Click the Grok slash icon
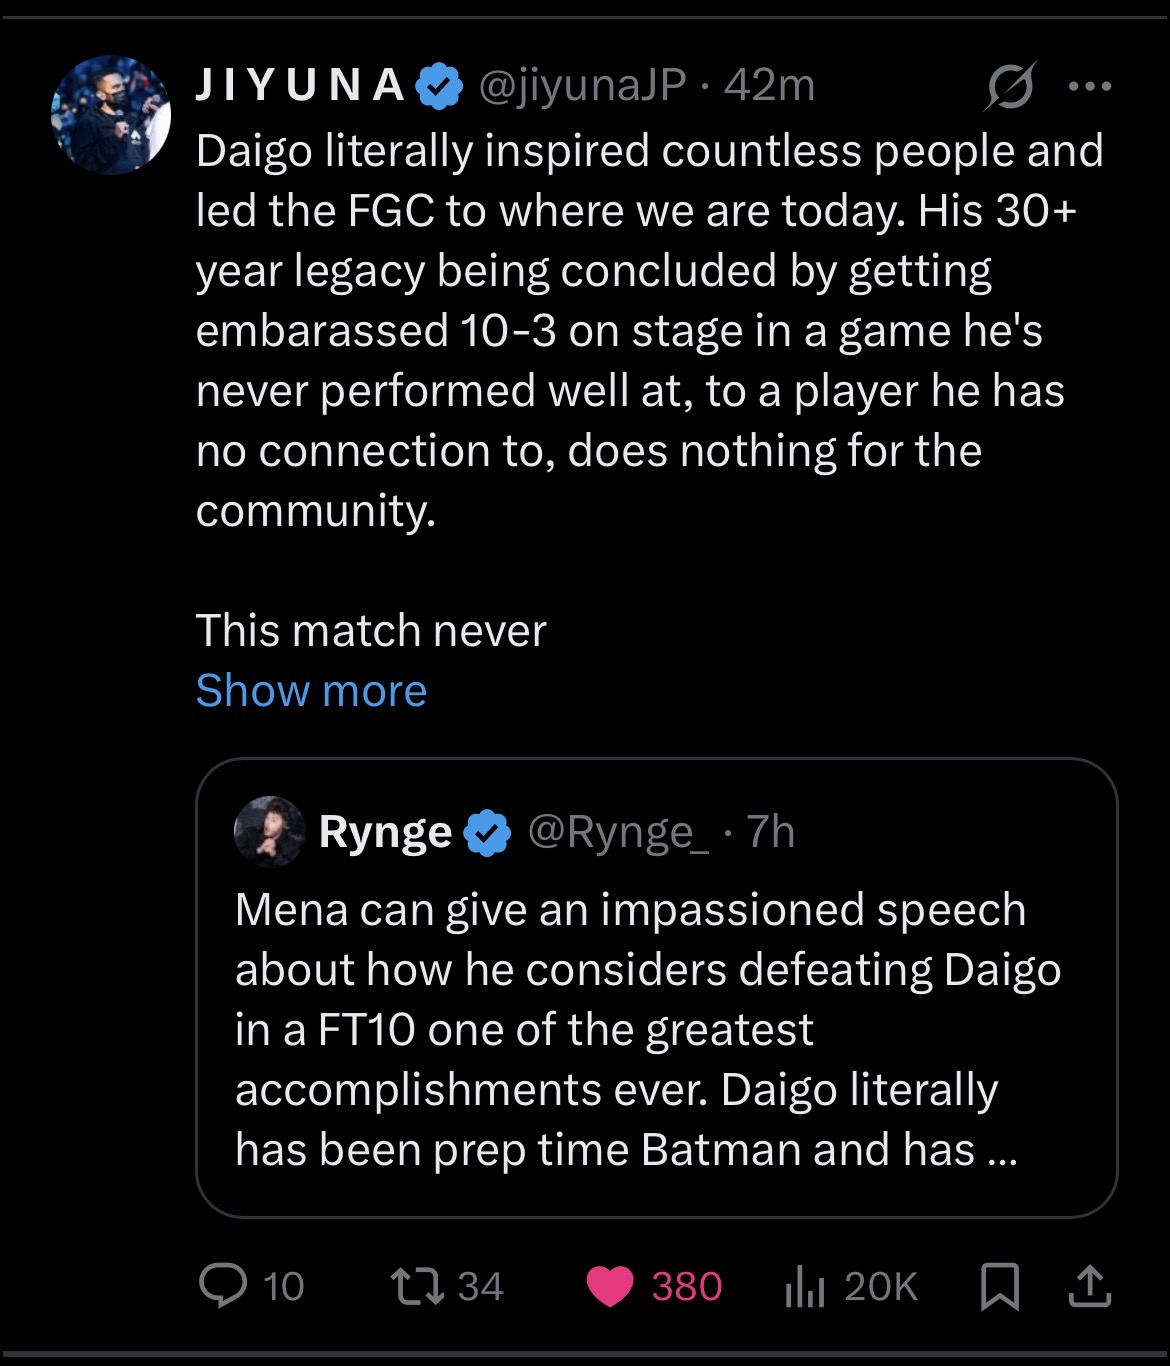The height and width of the screenshot is (1366, 1170). (1010, 87)
